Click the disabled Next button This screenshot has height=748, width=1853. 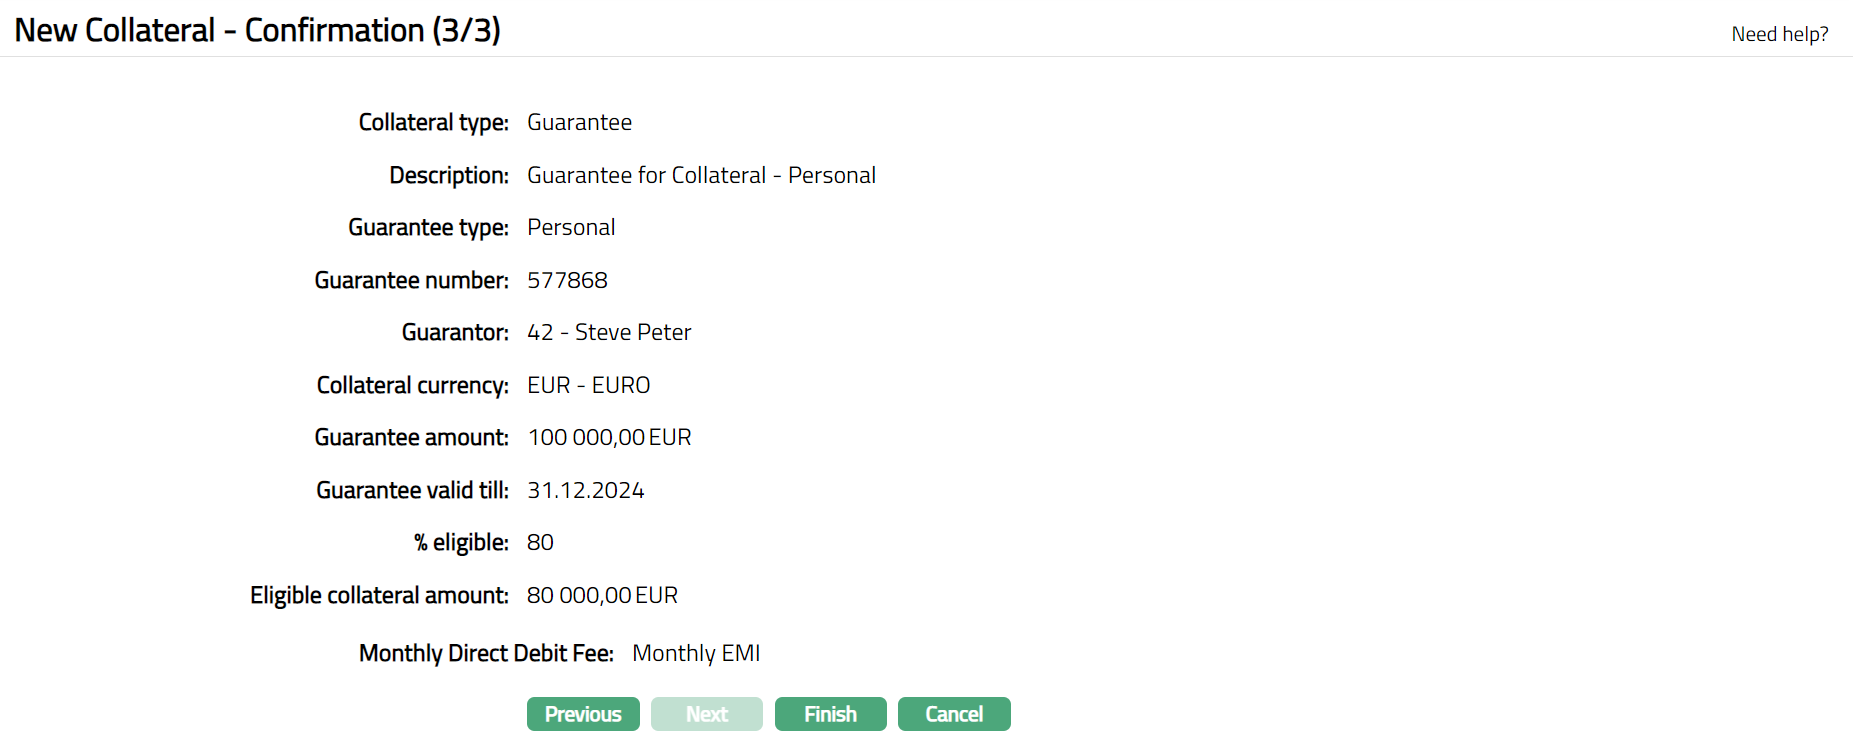(x=706, y=714)
